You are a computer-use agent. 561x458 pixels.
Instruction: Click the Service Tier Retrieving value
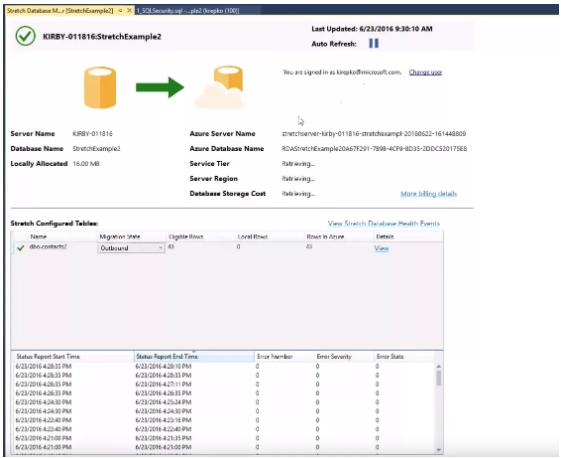pos(298,164)
